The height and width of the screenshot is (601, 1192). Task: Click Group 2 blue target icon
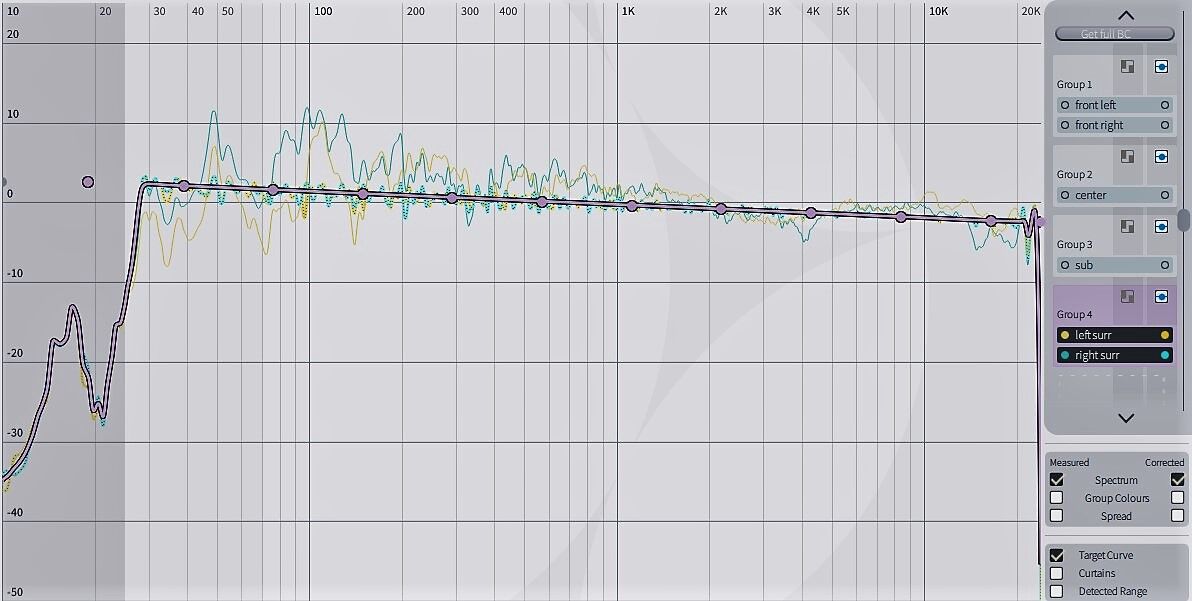click(x=1162, y=157)
